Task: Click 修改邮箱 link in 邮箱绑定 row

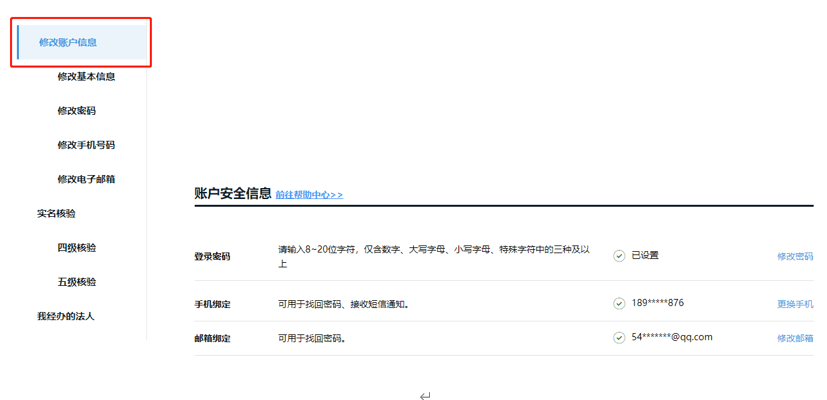Action: pos(795,338)
